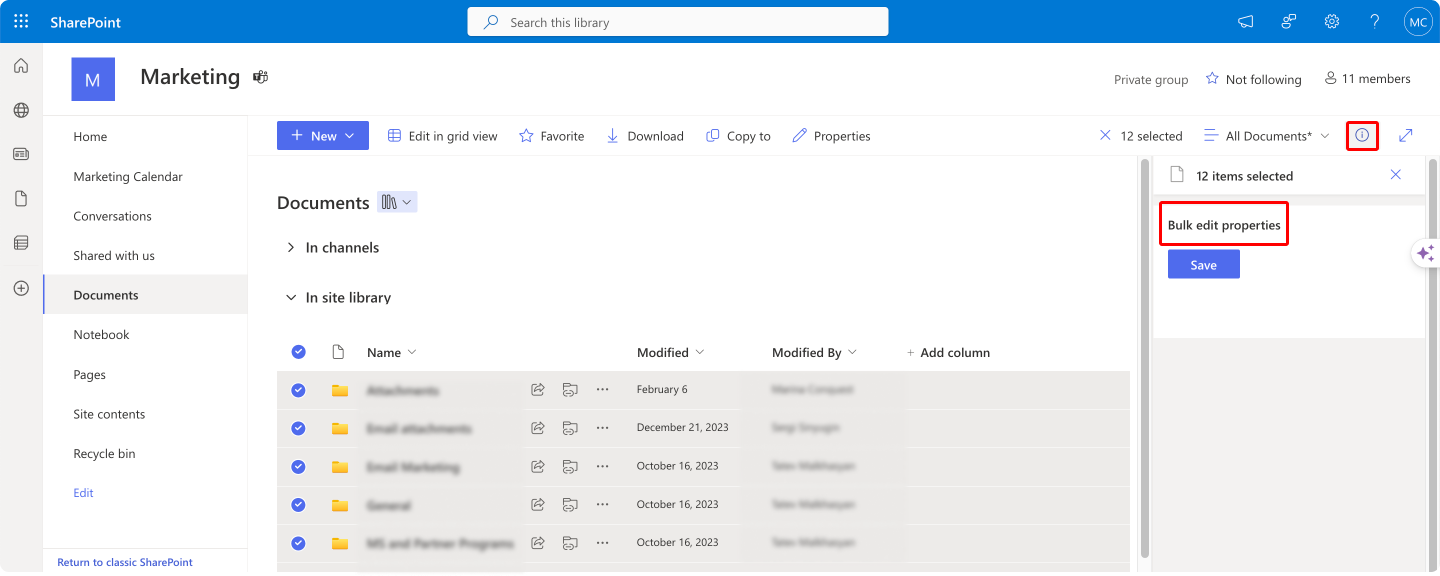
Task: Uncheck the folder modified February 6
Action: [298, 390]
